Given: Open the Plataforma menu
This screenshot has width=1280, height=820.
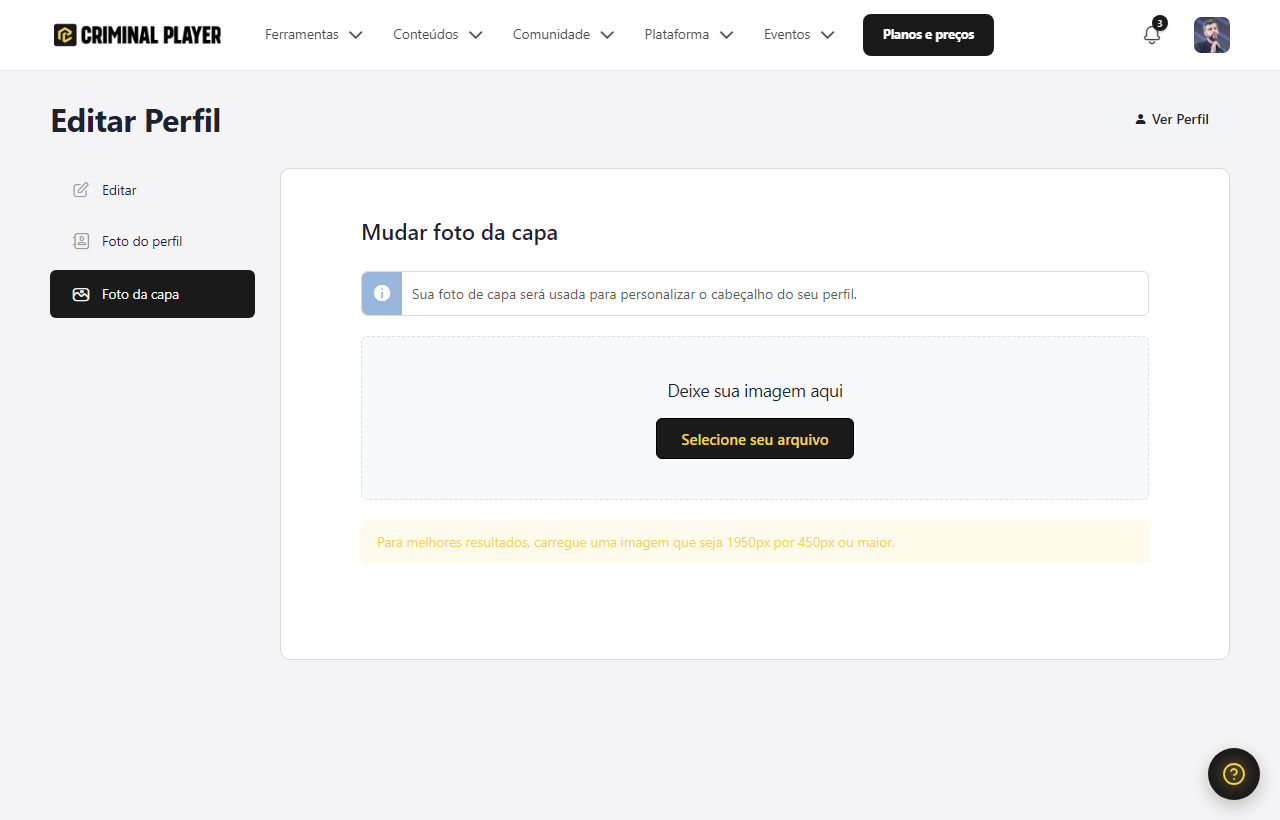Looking at the screenshot, I should click(x=677, y=35).
